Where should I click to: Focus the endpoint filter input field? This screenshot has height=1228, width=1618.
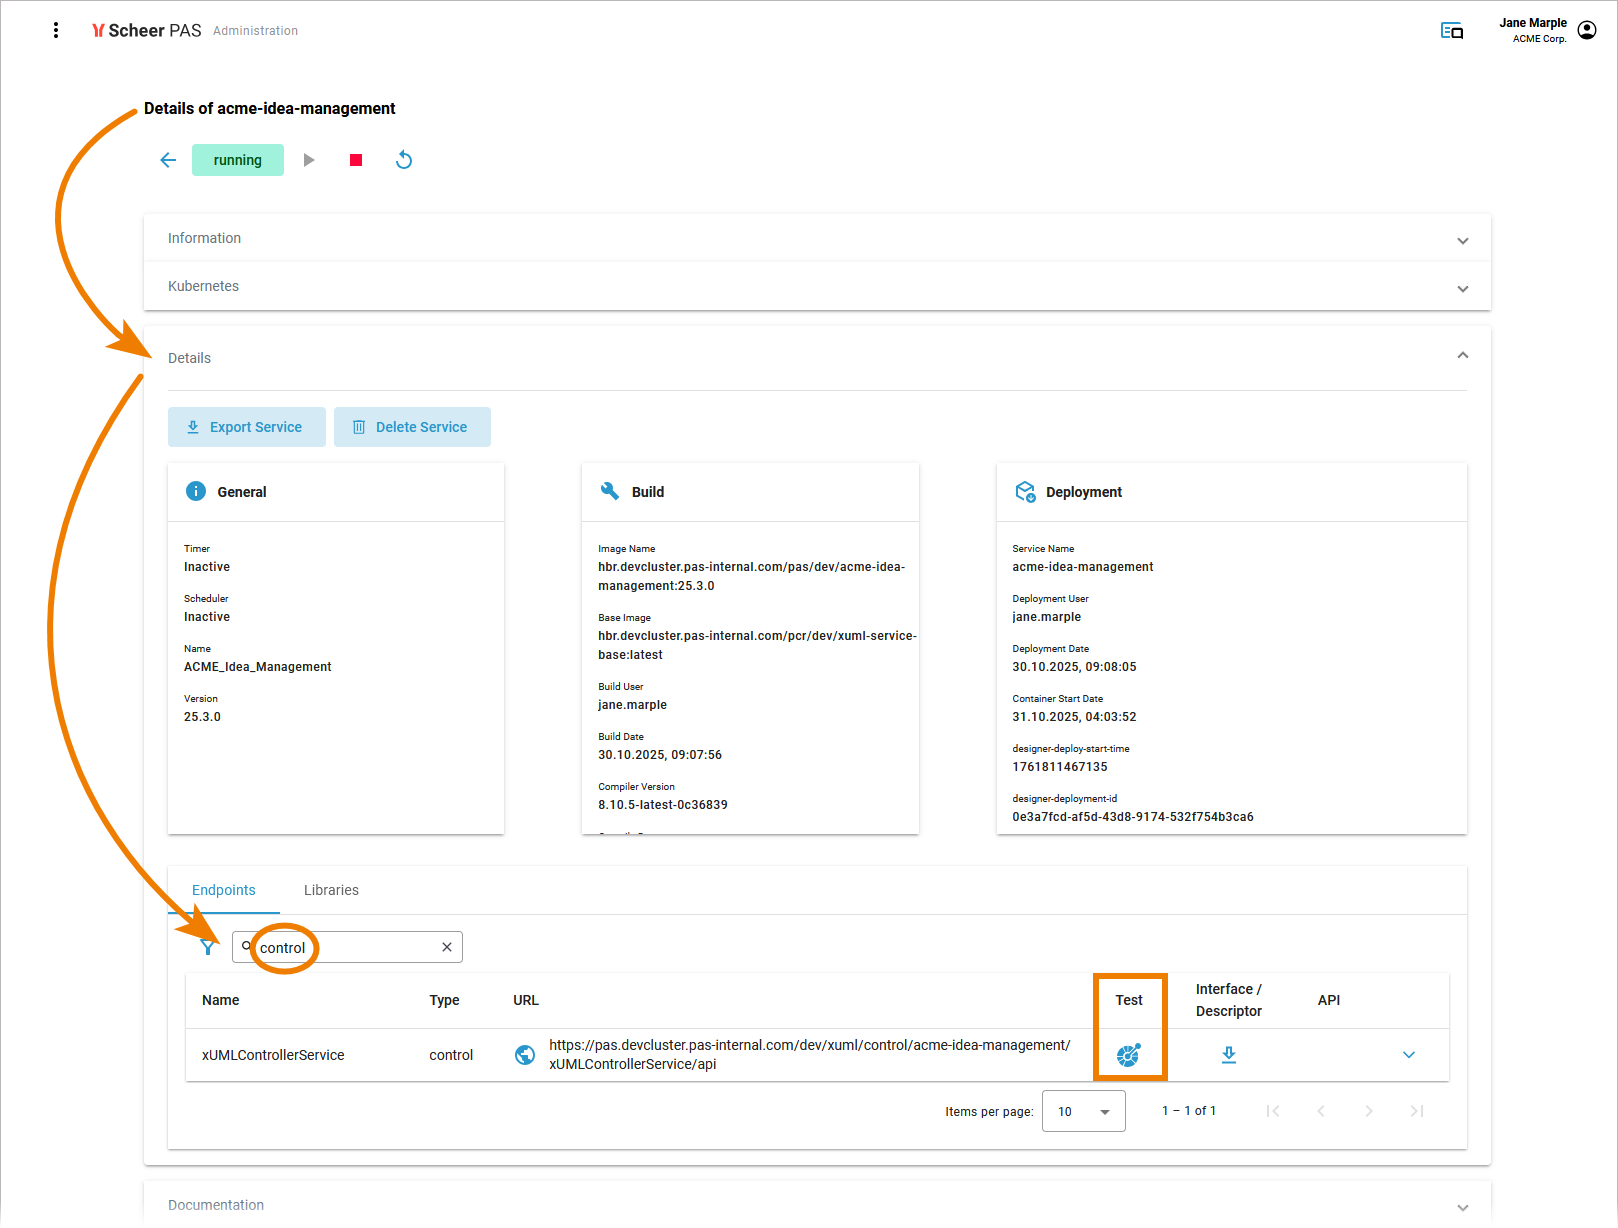(347, 947)
